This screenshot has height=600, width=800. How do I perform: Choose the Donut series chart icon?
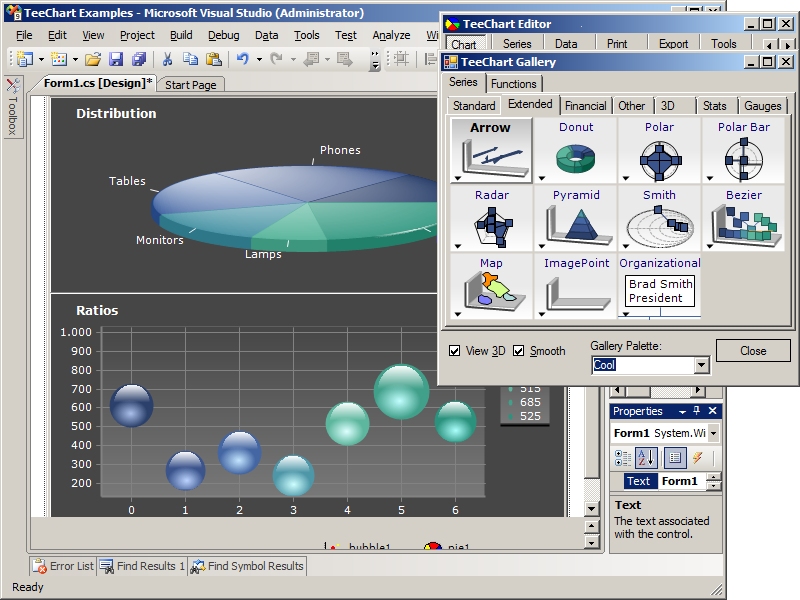point(576,150)
